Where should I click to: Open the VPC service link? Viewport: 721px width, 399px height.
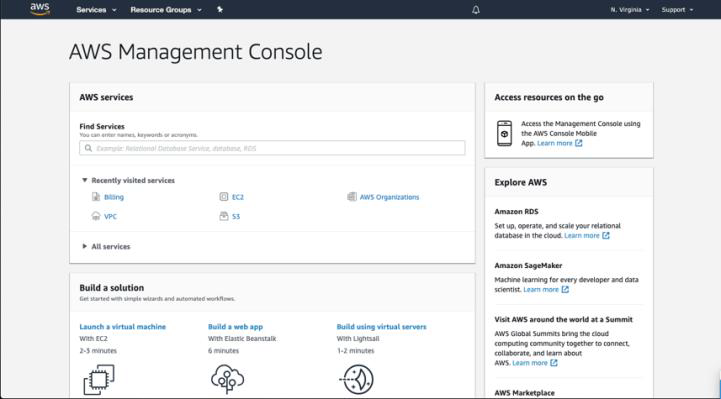pyautogui.click(x=110, y=216)
